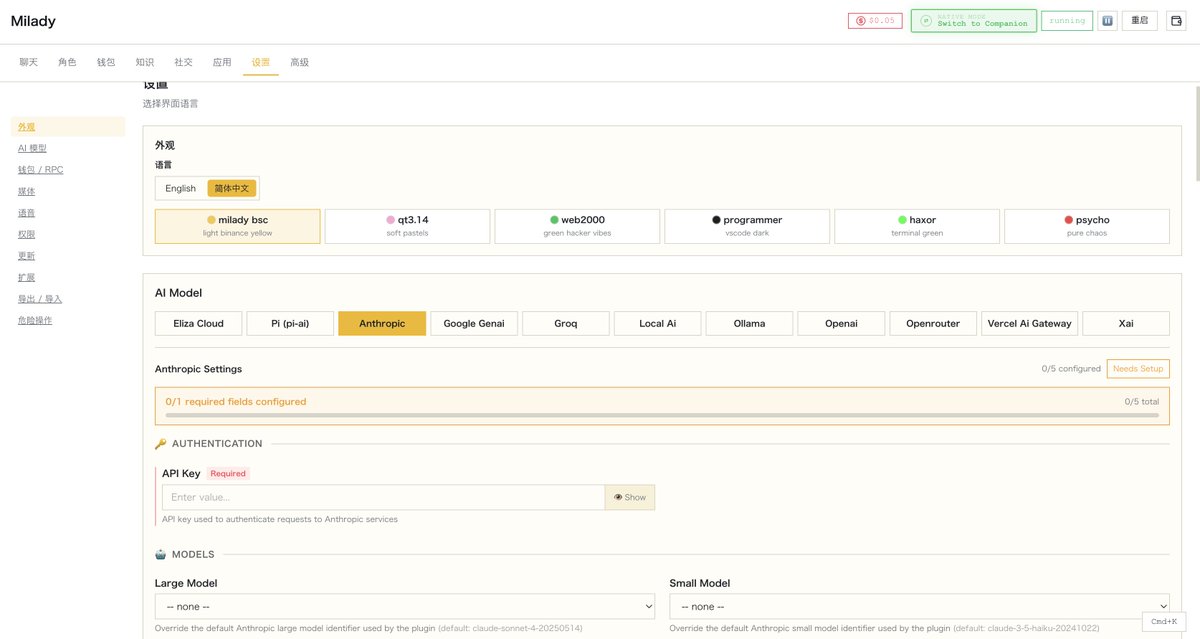Image resolution: width=1200 pixels, height=639 pixels.
Task: Open the 高级 tab
Action: tap(299, 62)
